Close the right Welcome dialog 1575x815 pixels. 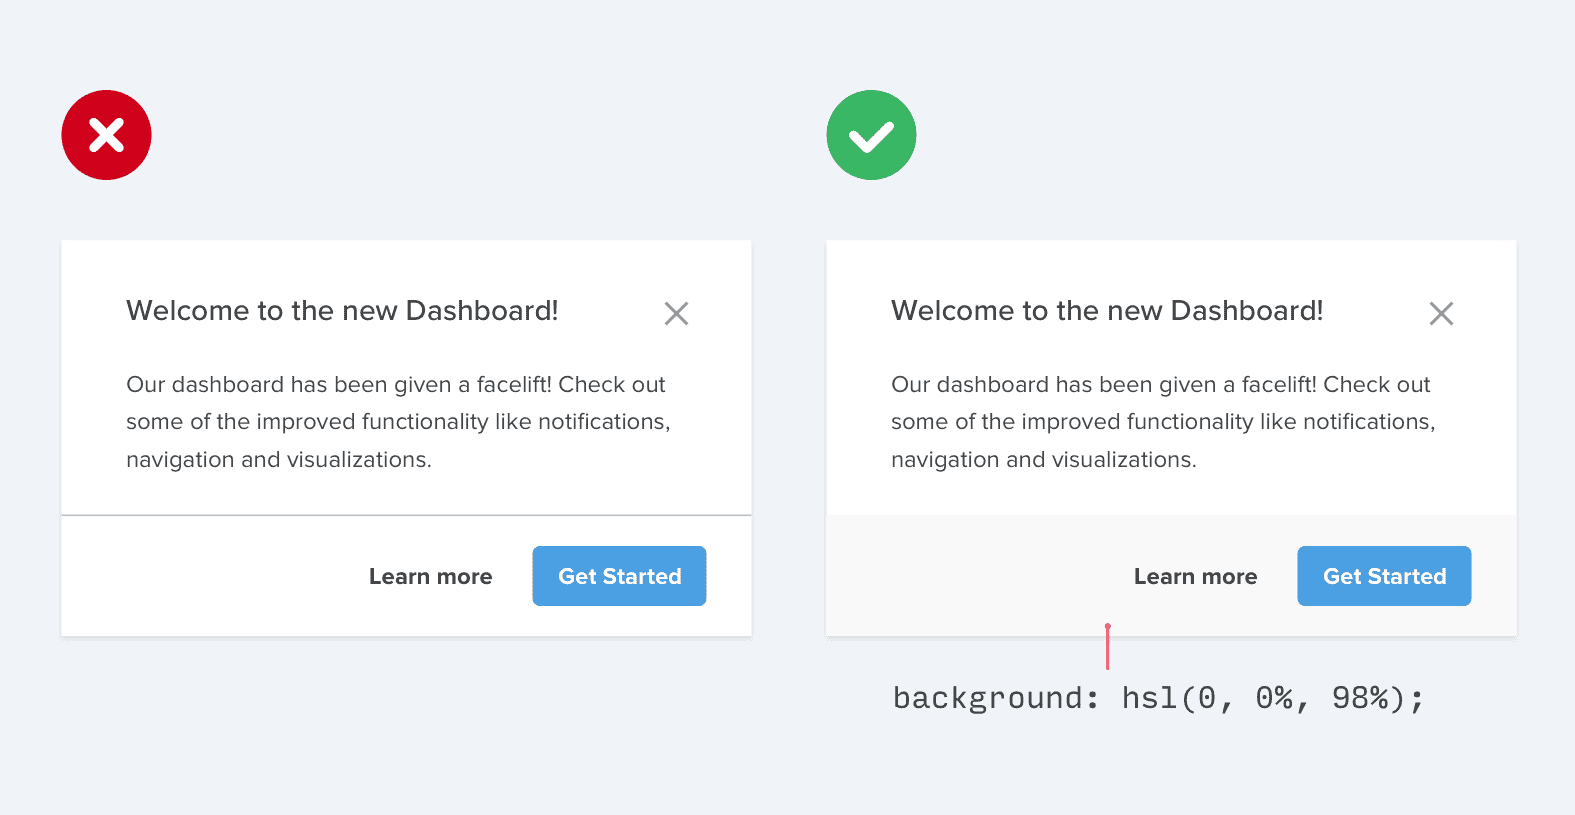click(x=1441, y=314)
